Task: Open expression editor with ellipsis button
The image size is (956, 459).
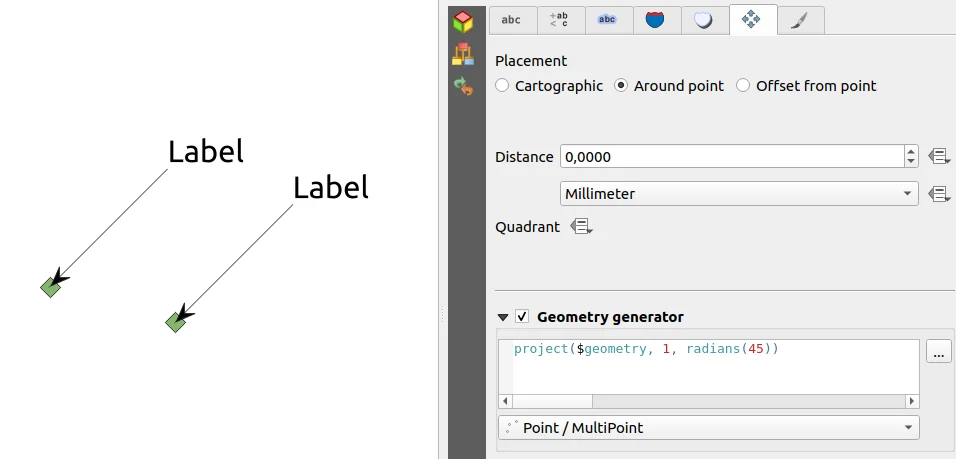Action: click(938, 352)
